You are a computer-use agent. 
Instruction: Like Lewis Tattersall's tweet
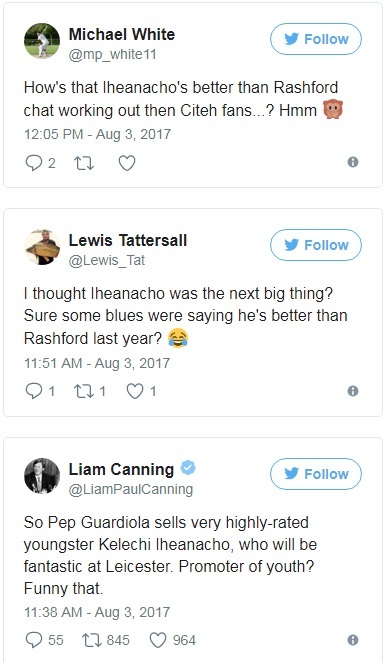tap(135, 391)
